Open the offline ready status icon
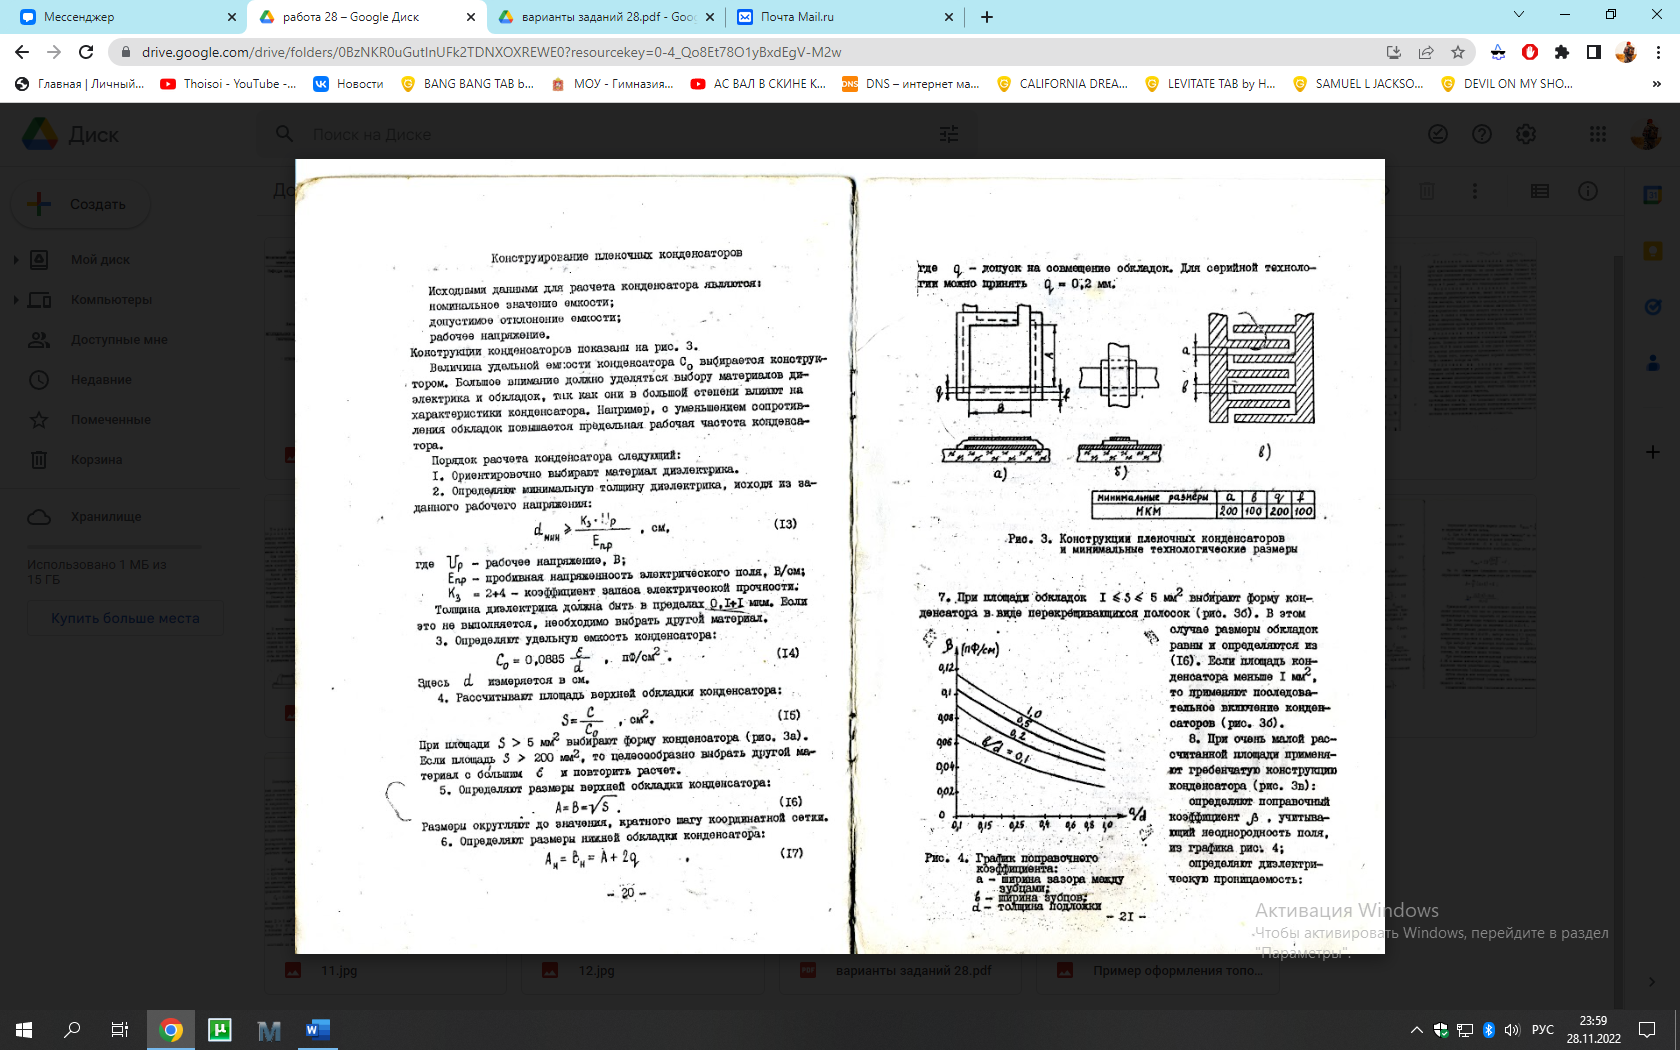This screenshot has height=1050, width=1680. [x=1438, y=134]
